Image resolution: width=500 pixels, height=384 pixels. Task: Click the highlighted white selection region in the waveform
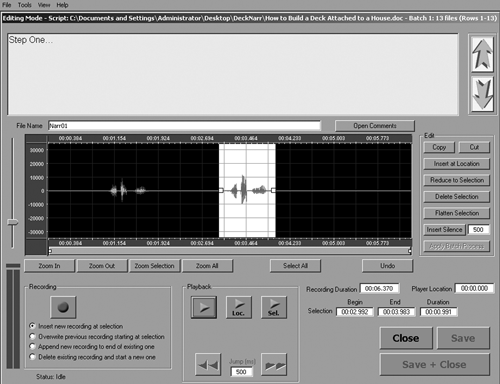click(x=247, y=190)
